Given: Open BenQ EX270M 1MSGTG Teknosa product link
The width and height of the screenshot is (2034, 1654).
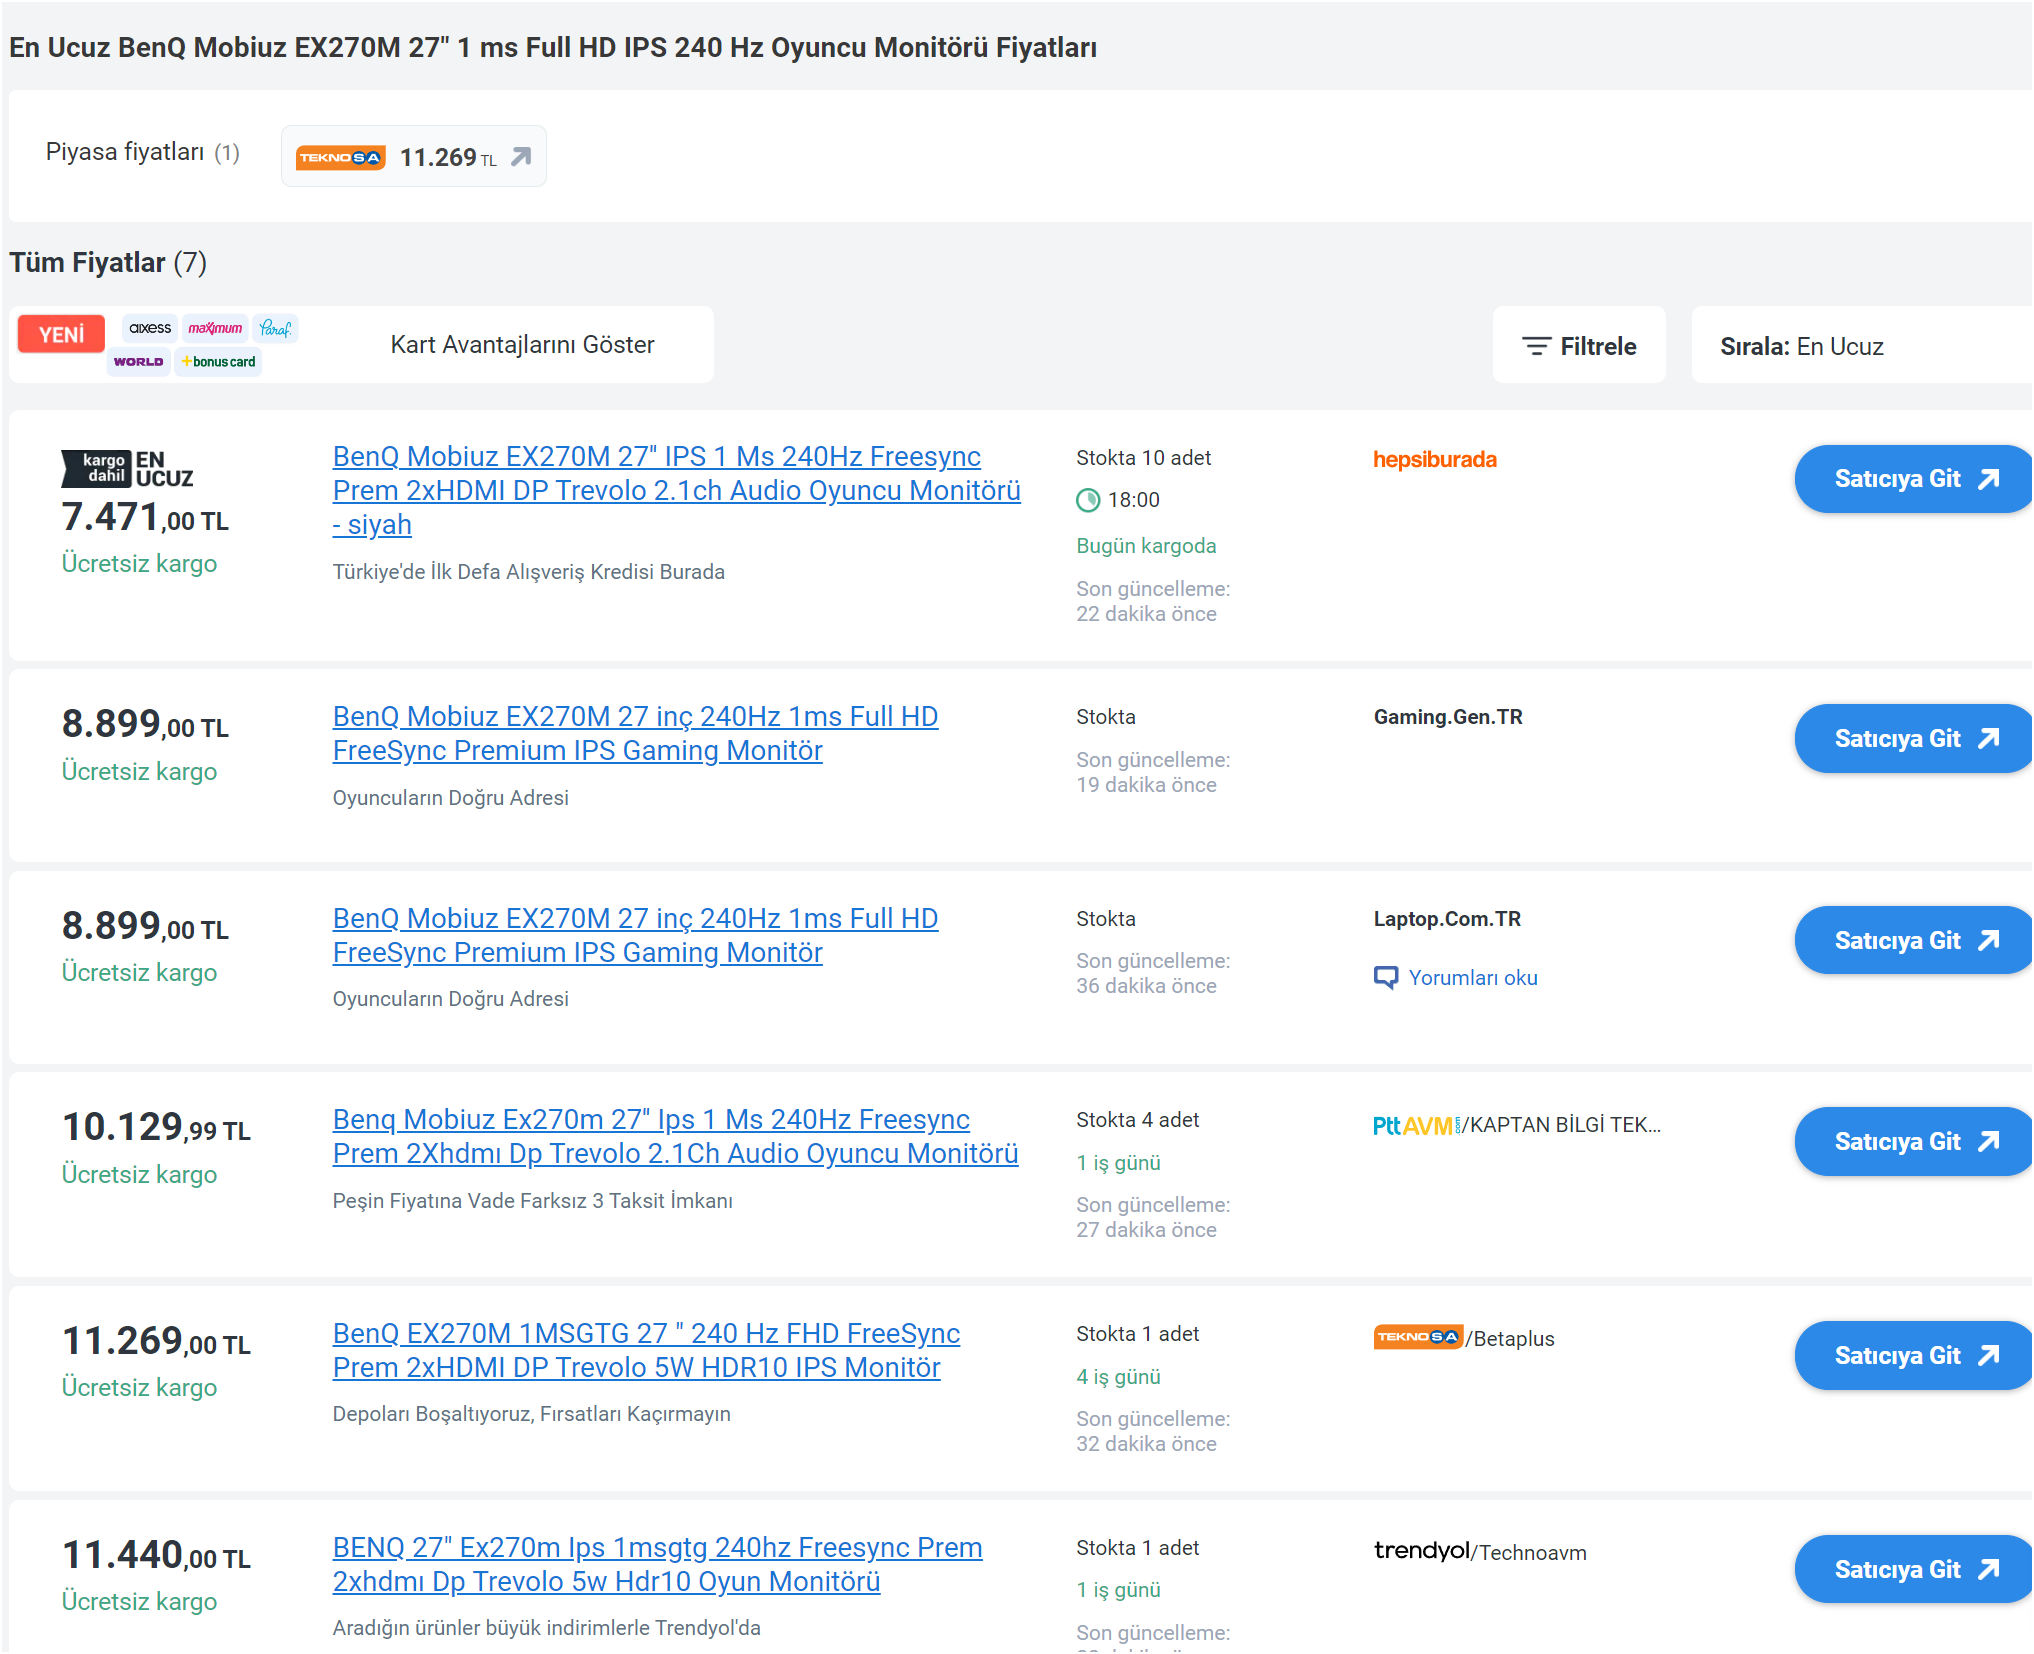Looking at the screenshot, I should (x=646, y=1351).
